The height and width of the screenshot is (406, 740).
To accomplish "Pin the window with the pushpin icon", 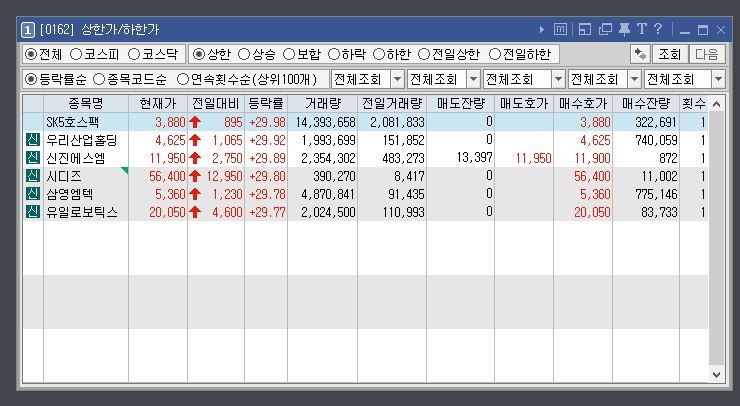I will [624, 30].
